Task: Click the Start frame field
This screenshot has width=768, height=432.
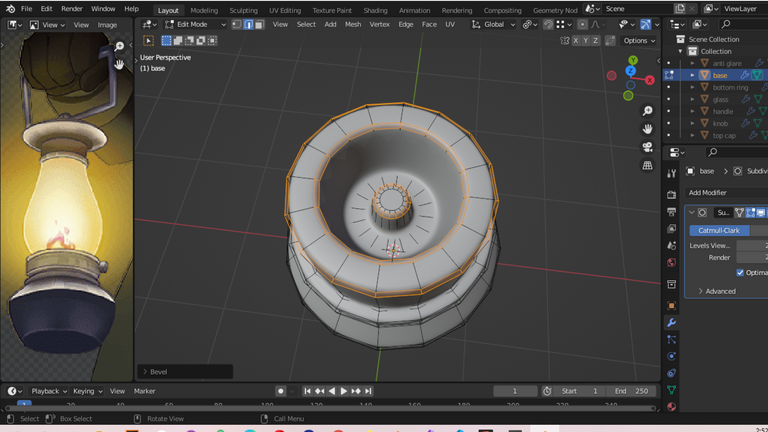Action: [580, 391]
